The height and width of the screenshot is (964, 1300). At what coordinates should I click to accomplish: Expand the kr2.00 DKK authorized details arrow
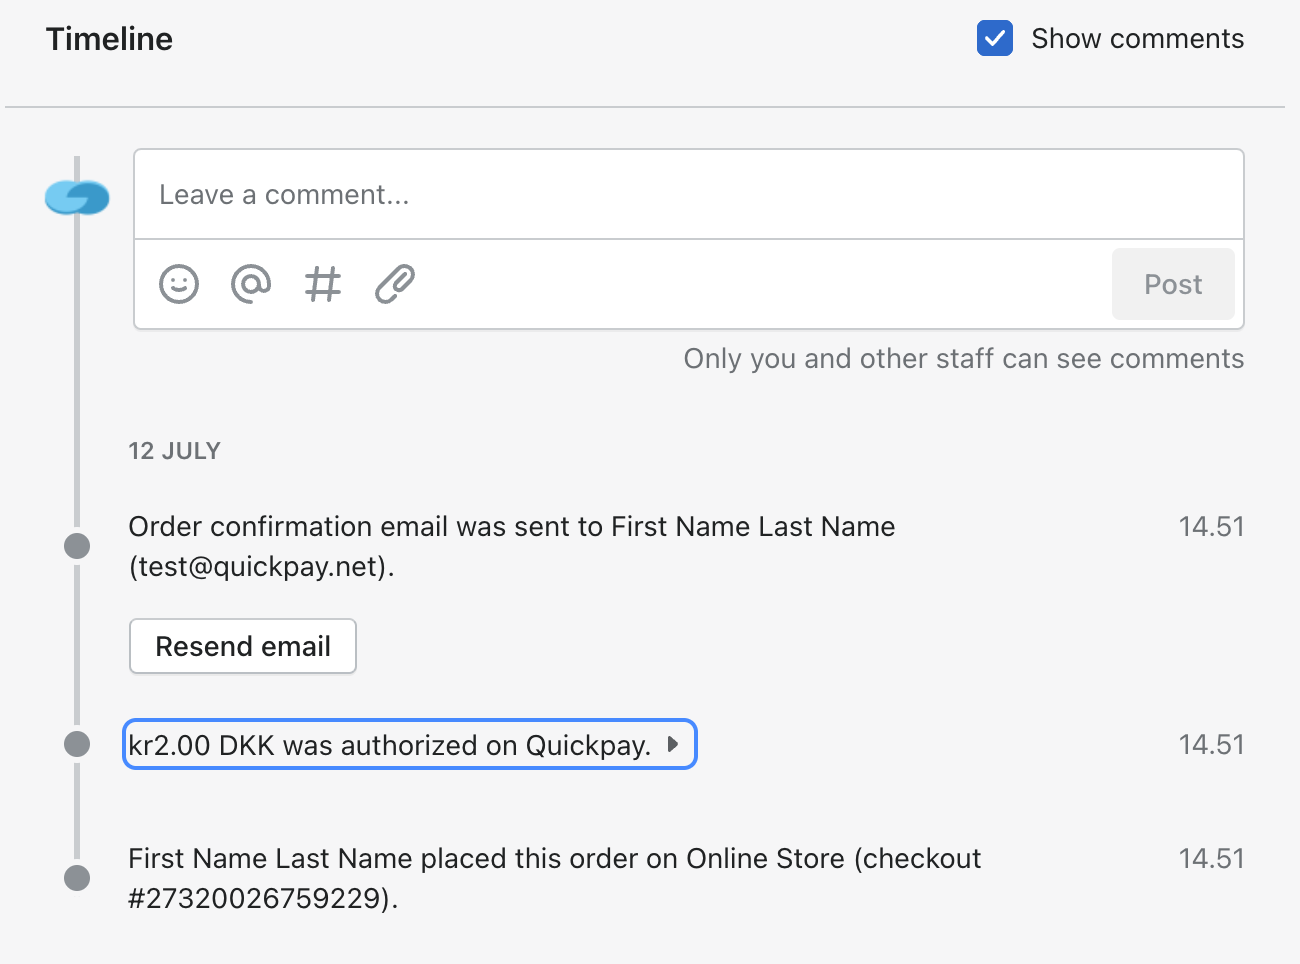coord(673,744)
